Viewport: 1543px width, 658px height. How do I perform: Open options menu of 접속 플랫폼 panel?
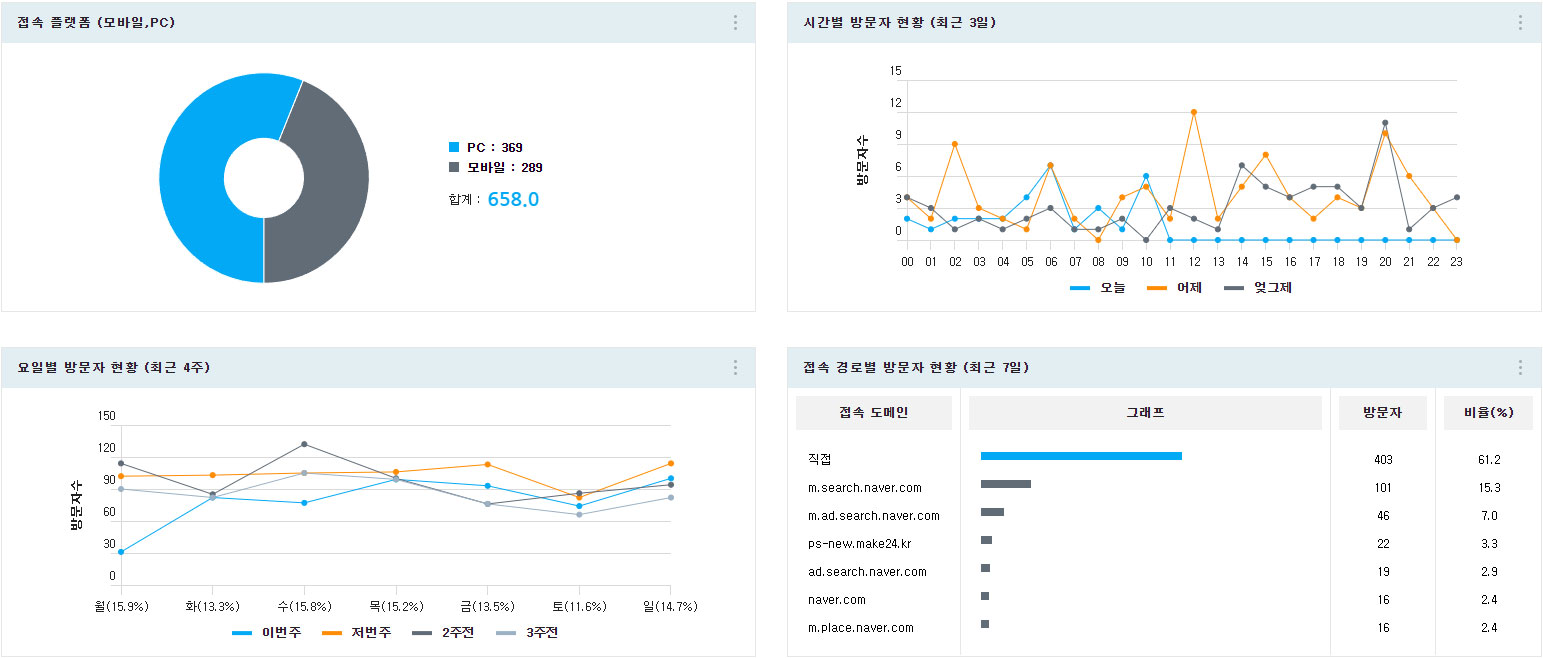click(735, 22)
